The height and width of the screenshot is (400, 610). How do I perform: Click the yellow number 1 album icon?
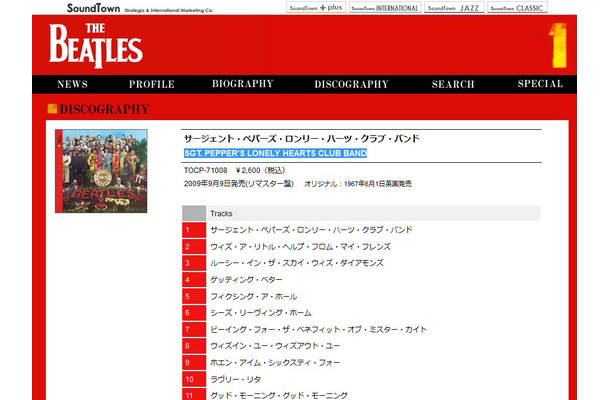click(x=557, y=45)
